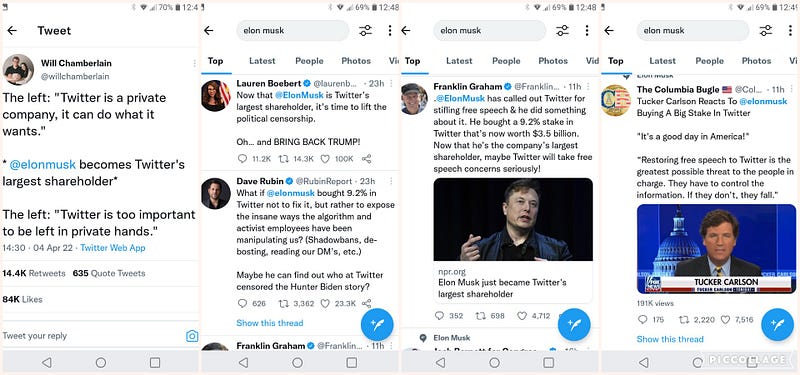Click Twitter Web App source link

point(113,248)
